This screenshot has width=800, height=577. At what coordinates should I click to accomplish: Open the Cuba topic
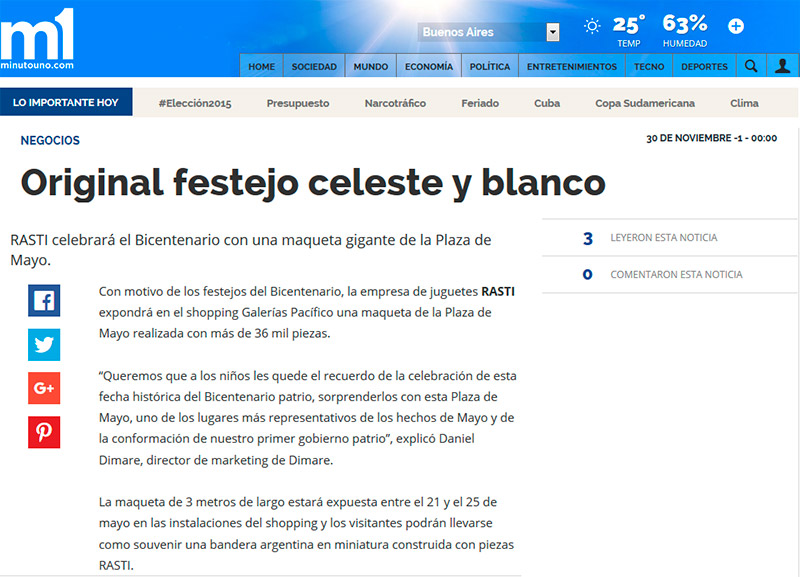(x=547, y=104)
